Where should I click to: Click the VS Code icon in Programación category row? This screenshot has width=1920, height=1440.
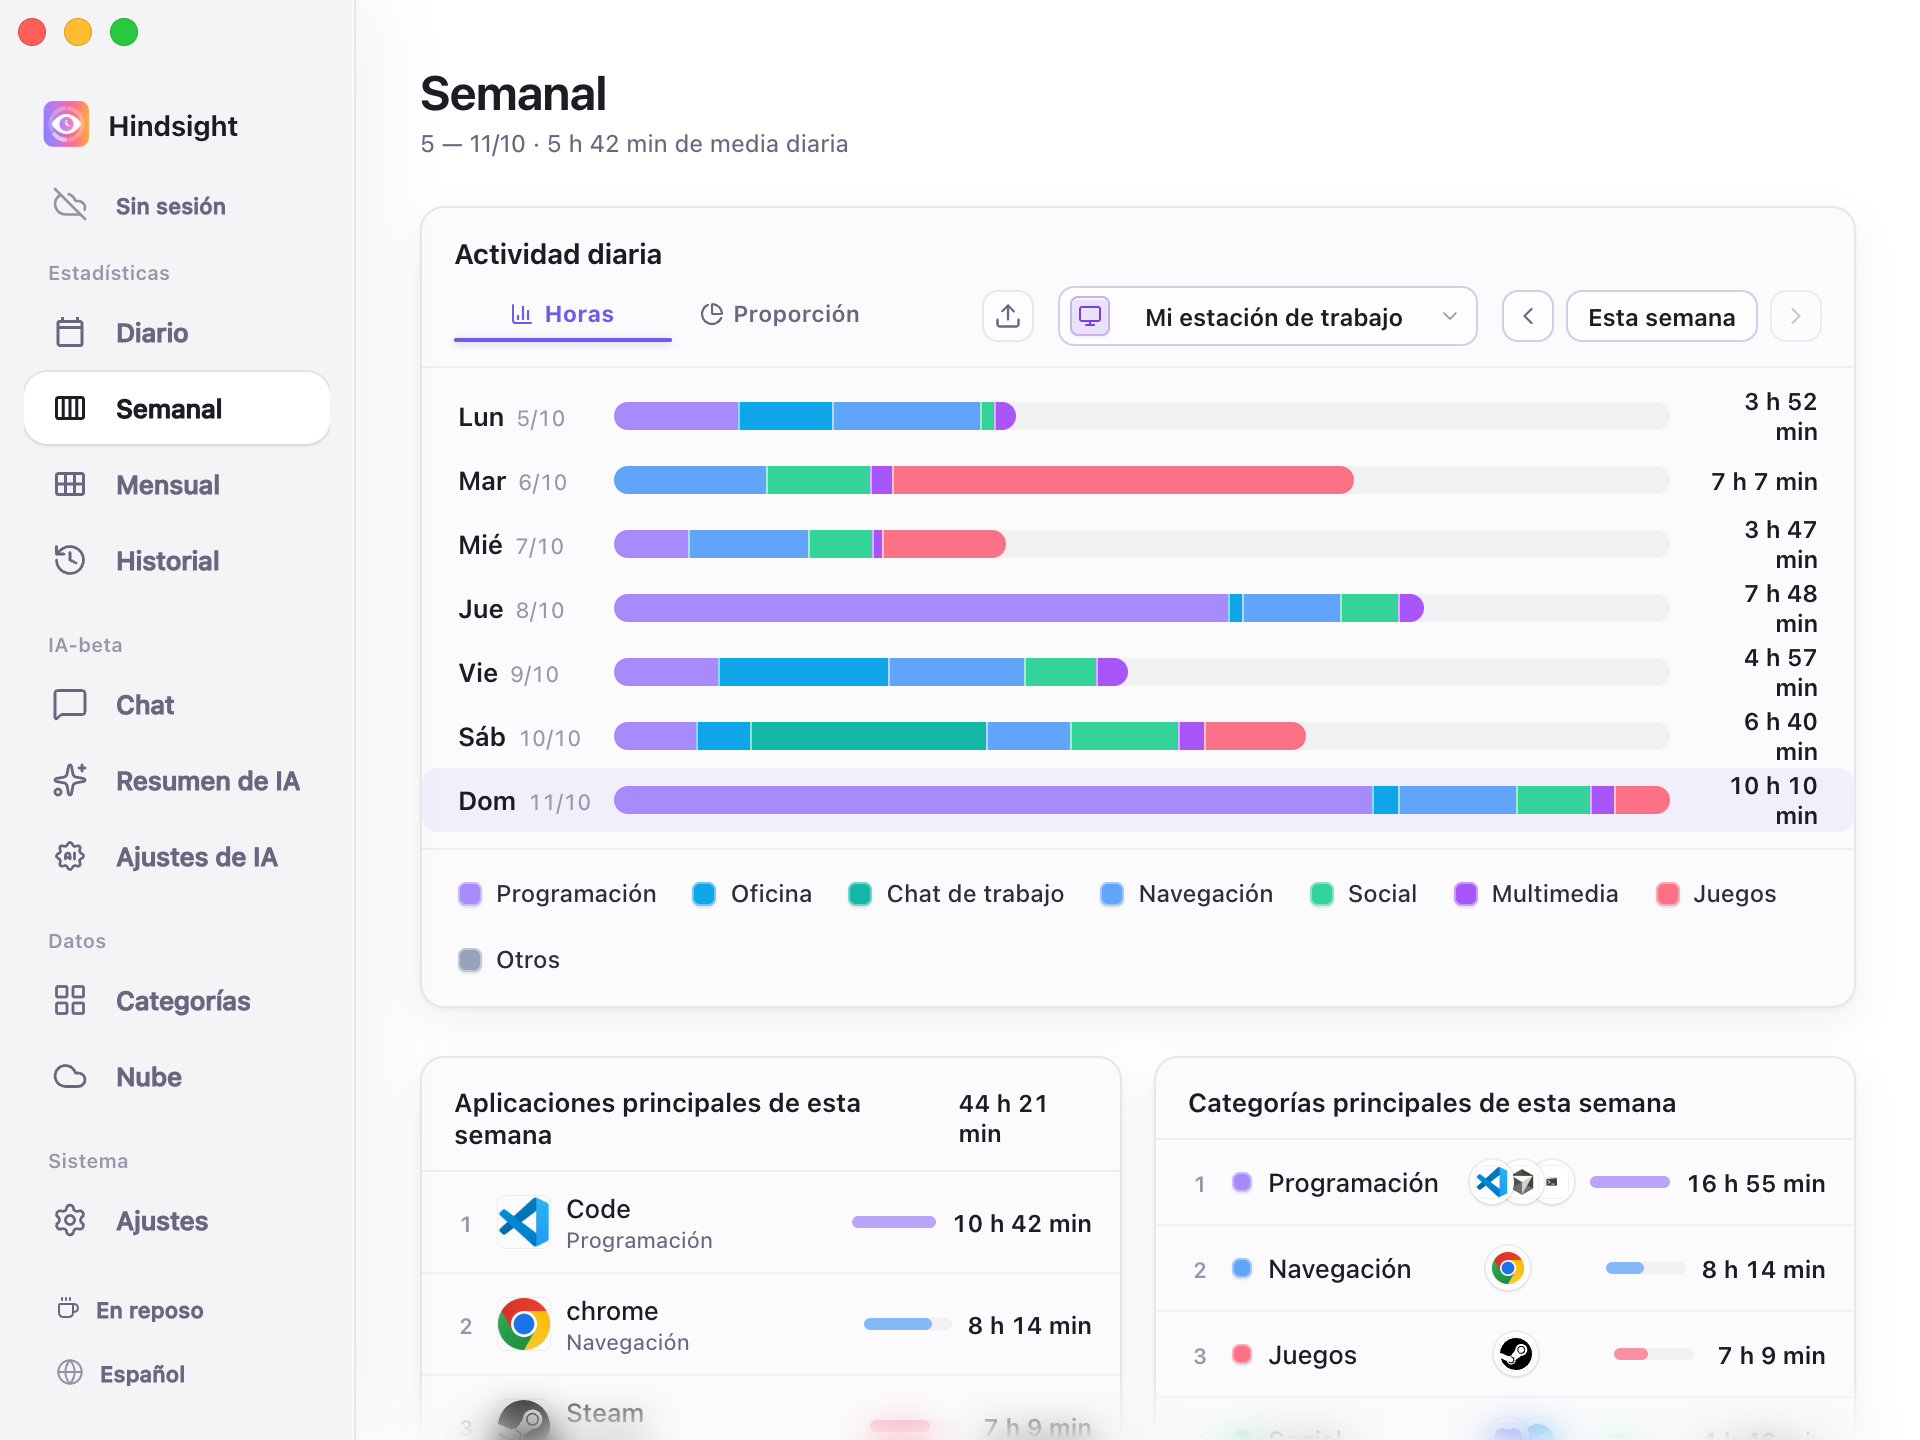click(1491, 1183)
